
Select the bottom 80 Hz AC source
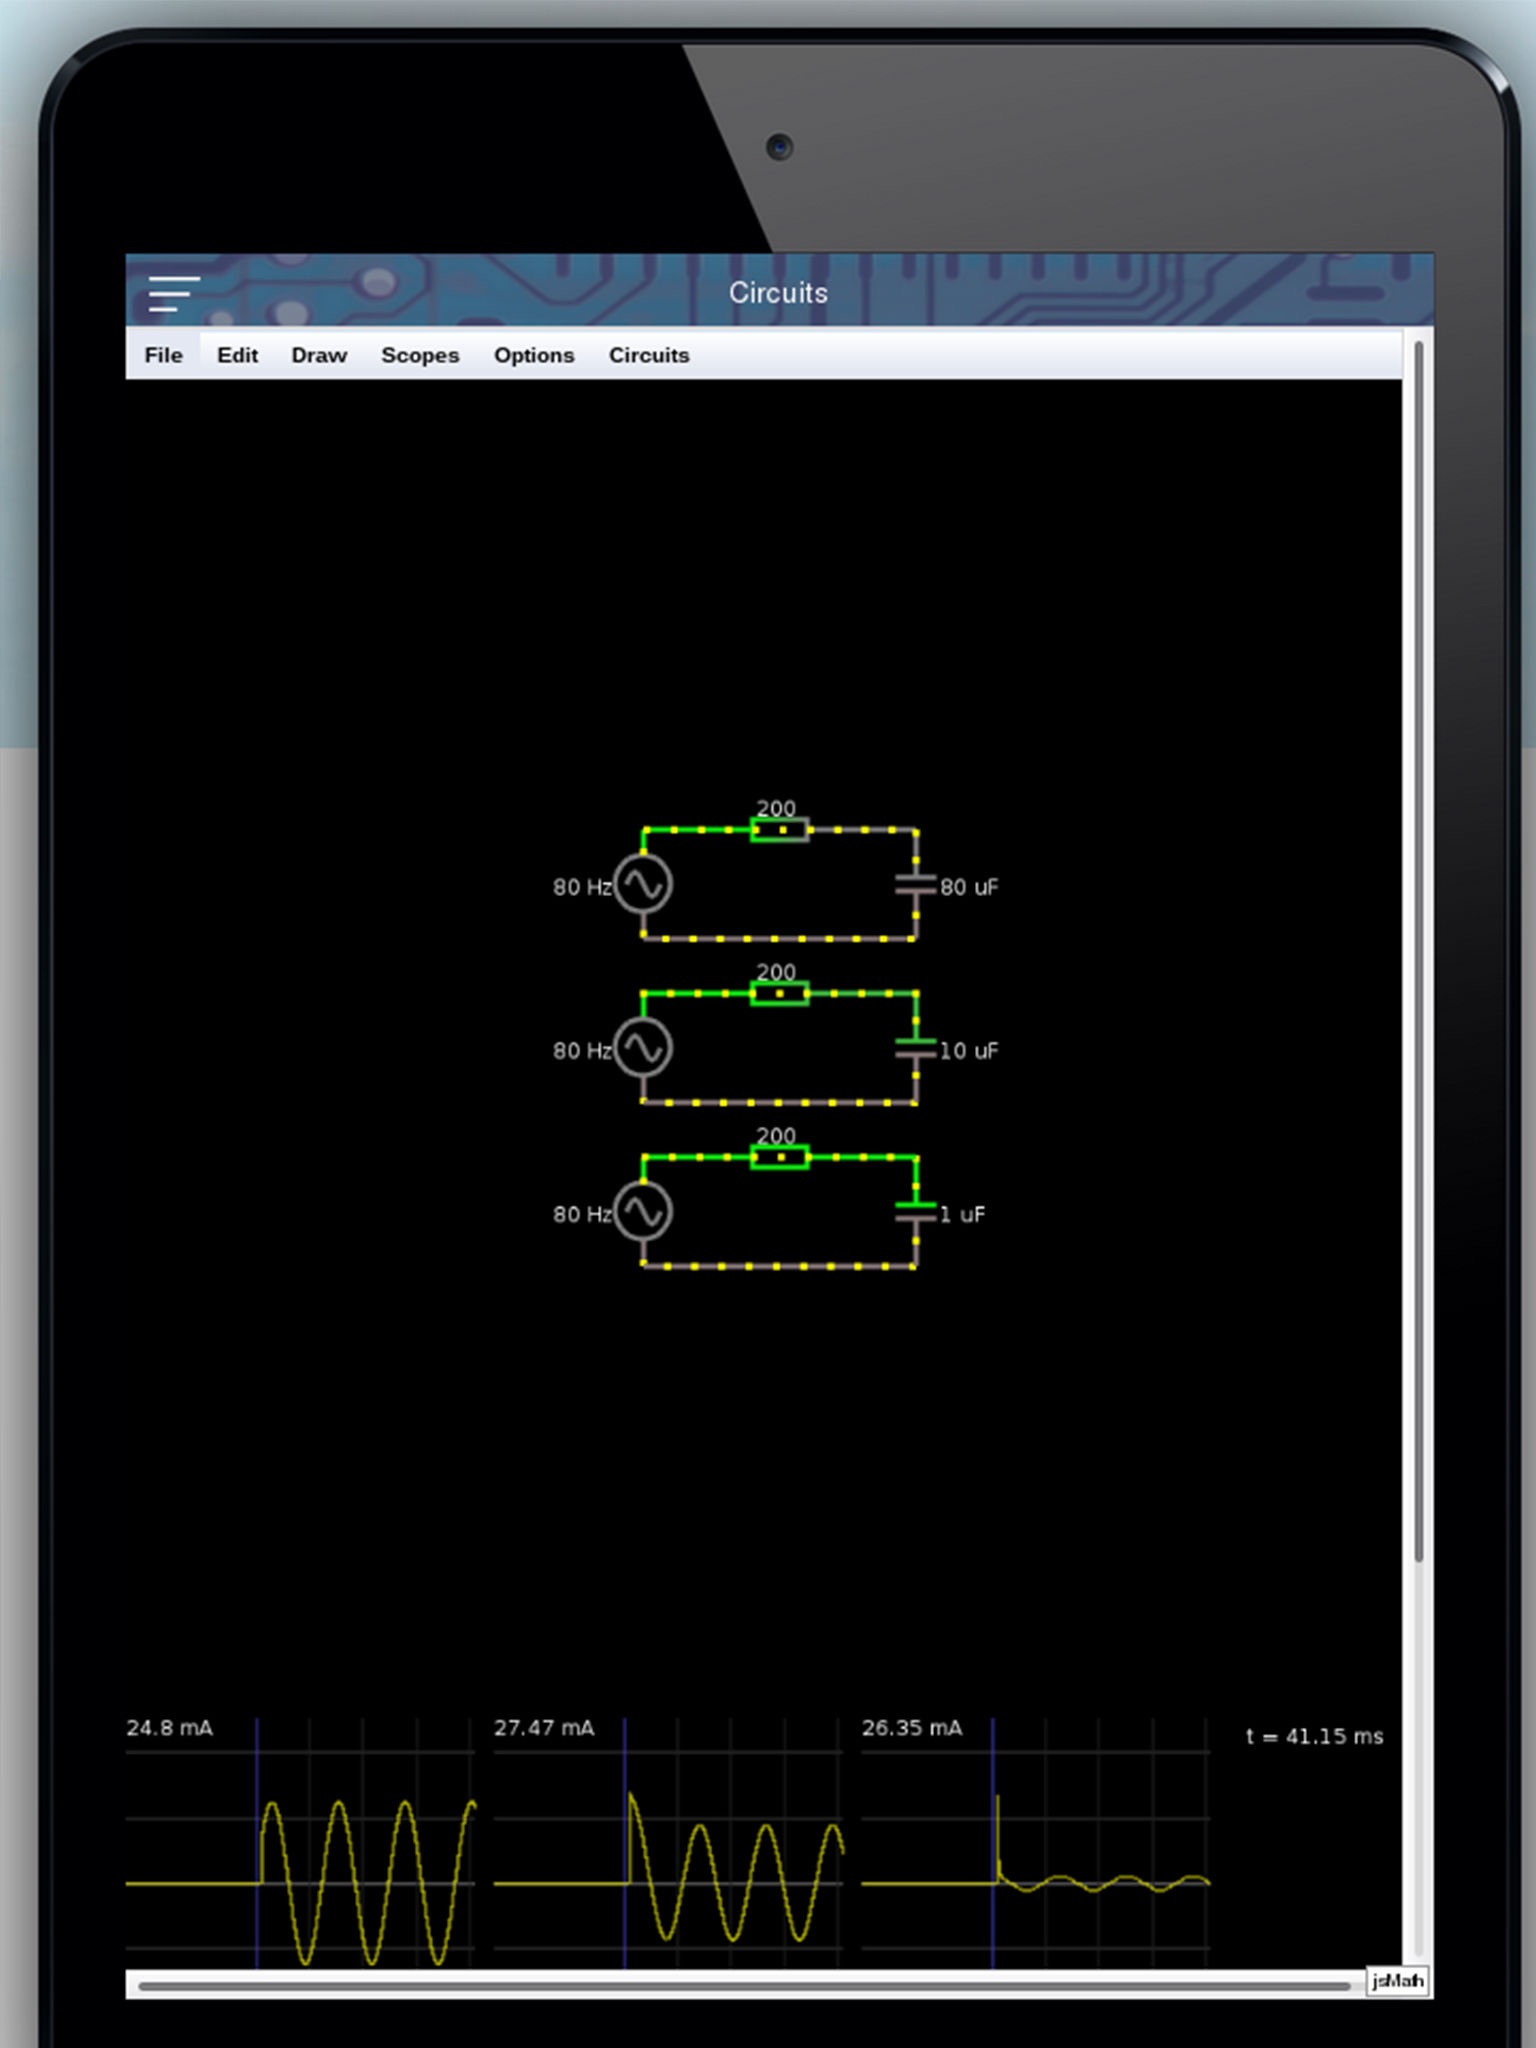click(643, 1212)
